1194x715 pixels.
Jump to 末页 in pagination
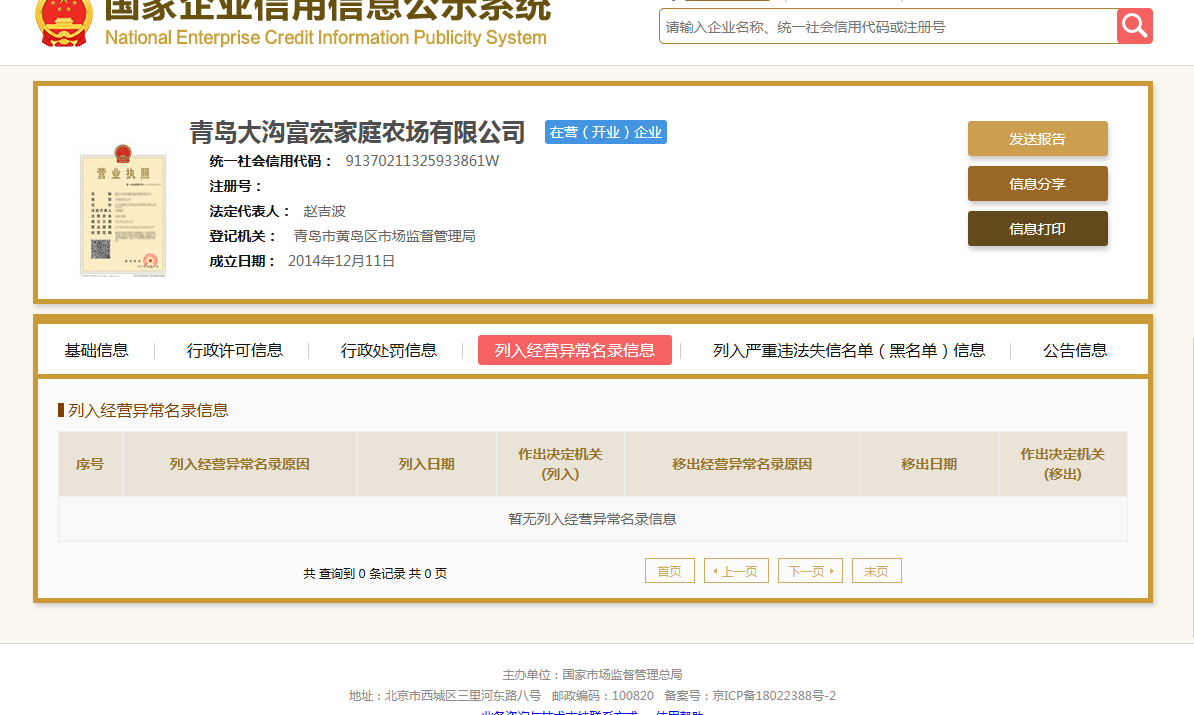click(x=876, y=571)
